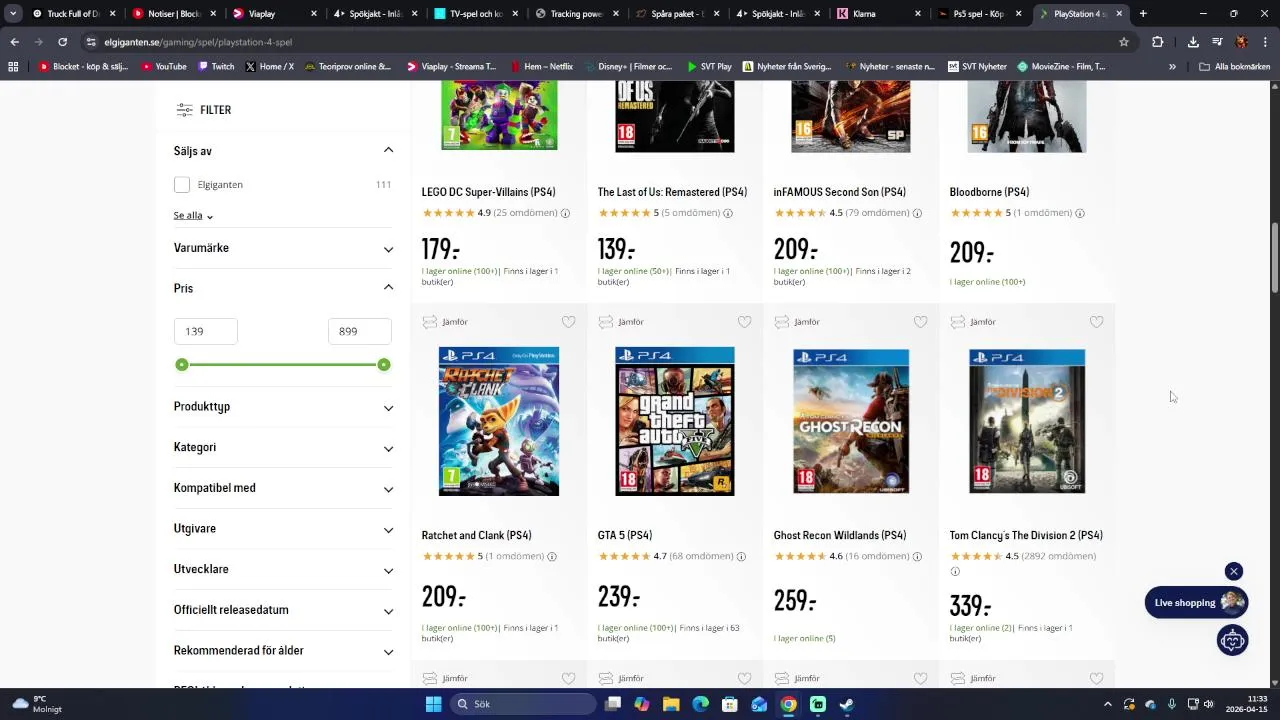
Task: Open the YouTube bookmark
Action: [164, 67]
